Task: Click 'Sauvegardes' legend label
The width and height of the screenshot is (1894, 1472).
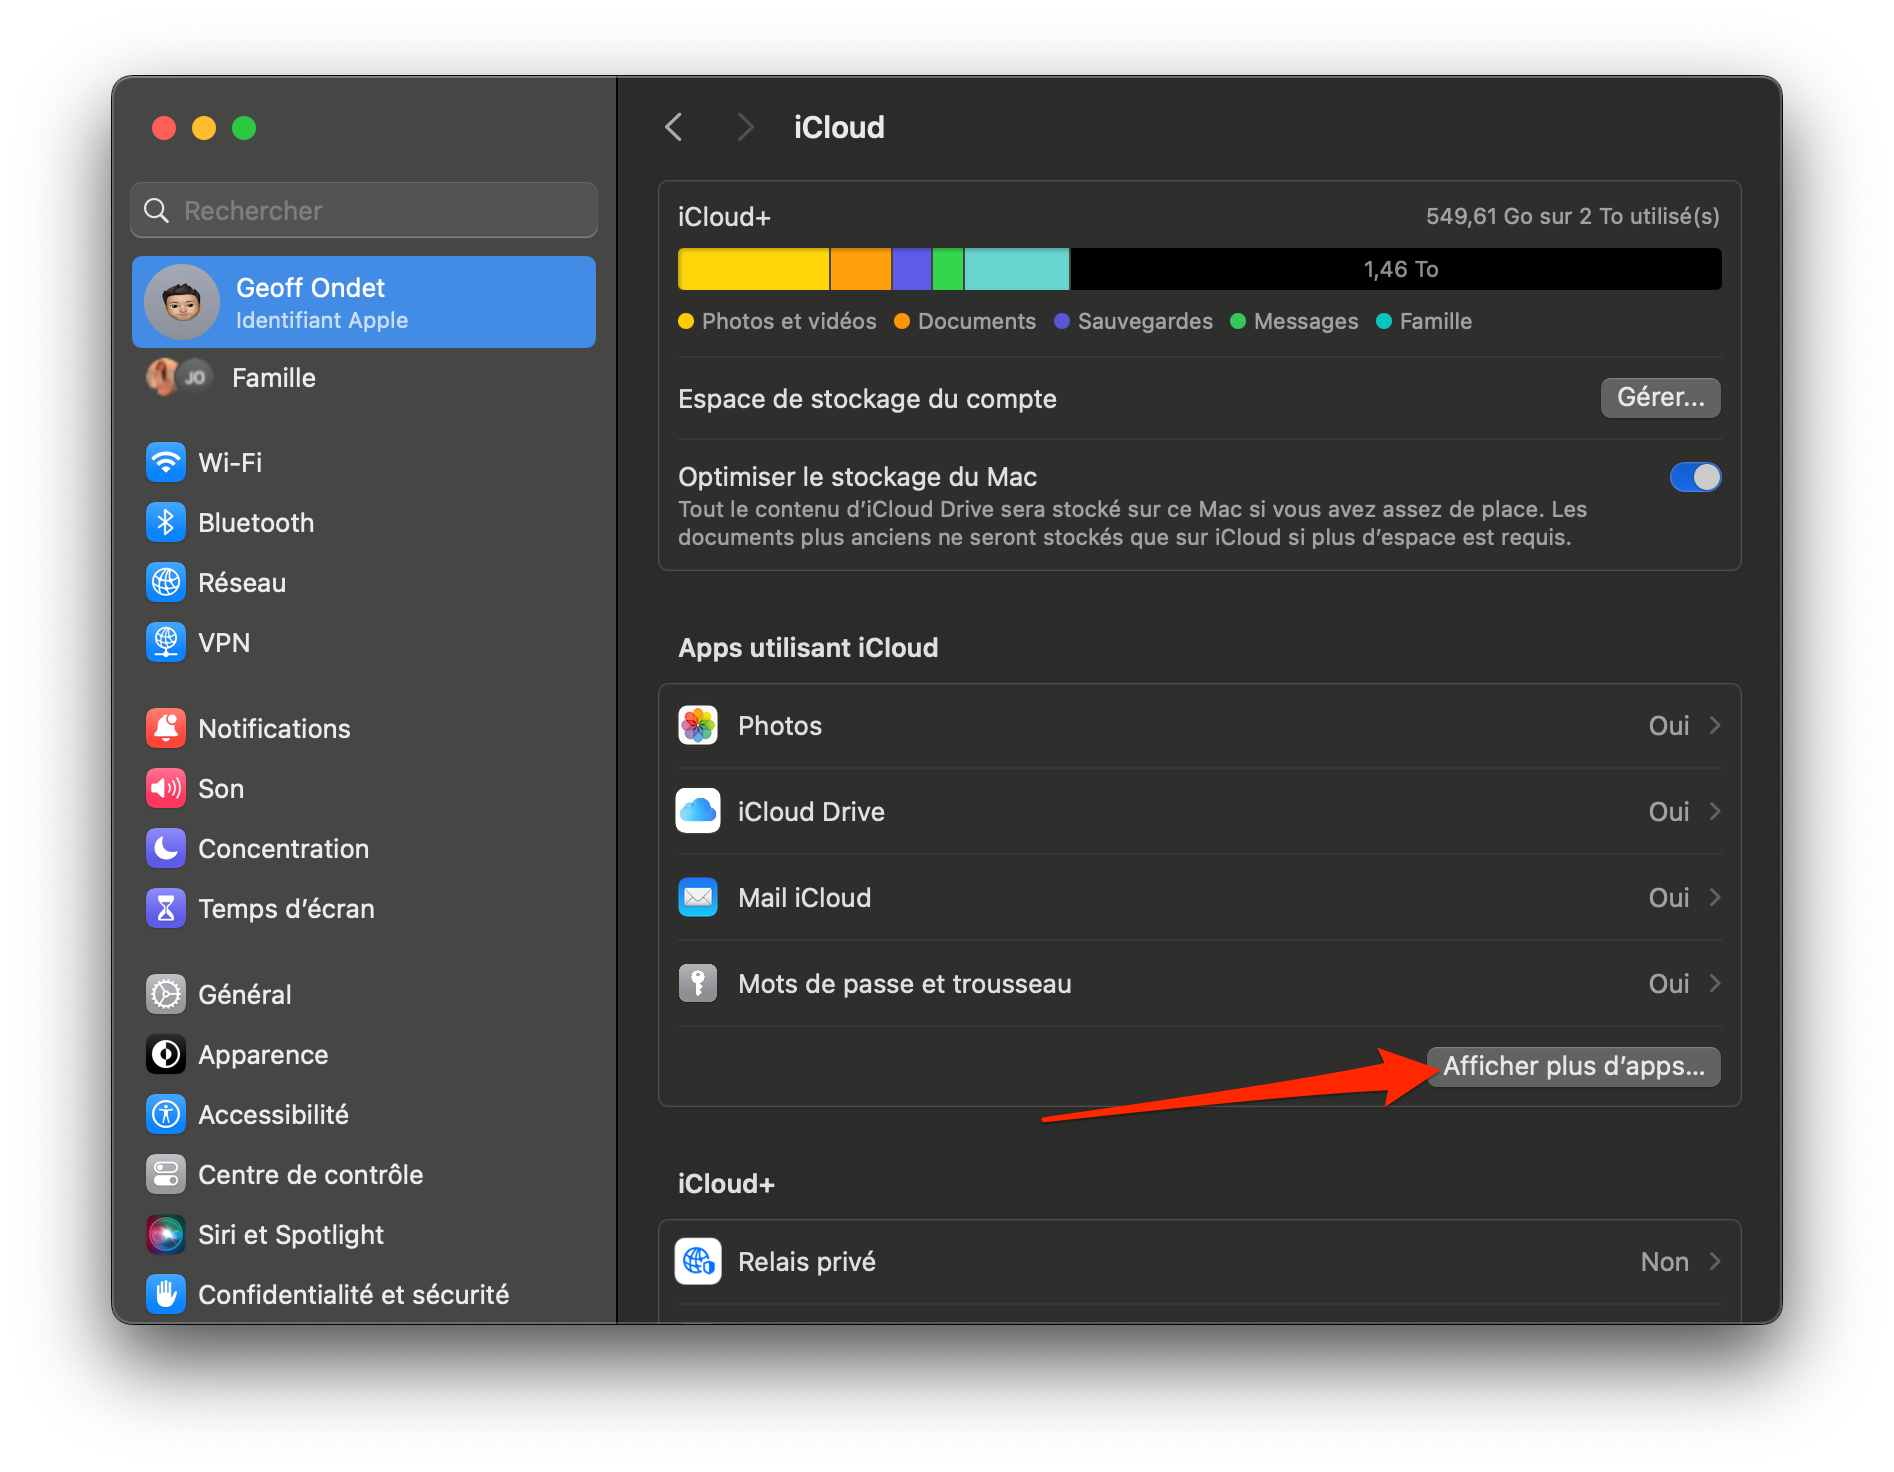Action: [1145, 321]
